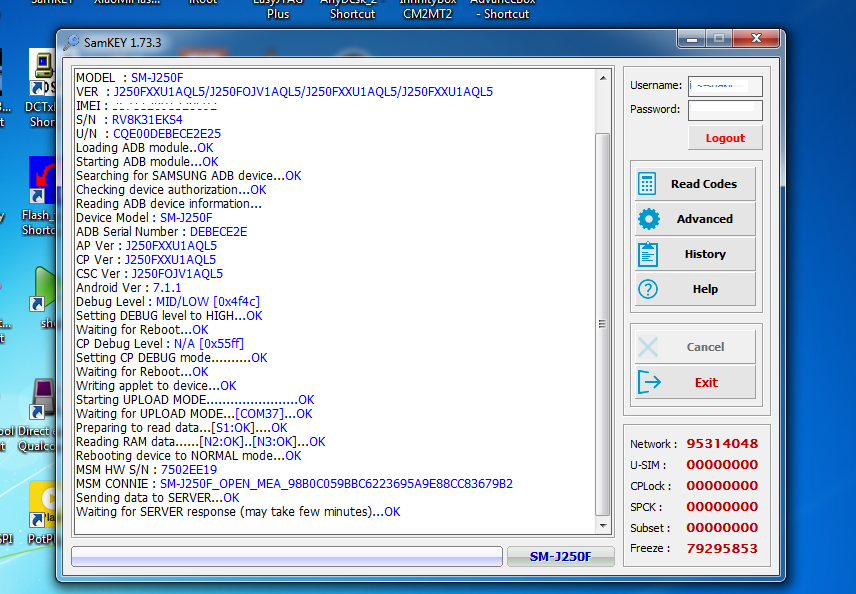Click the progress bar at the bottom
Screen dimensions: 856x594
(287, 556)
